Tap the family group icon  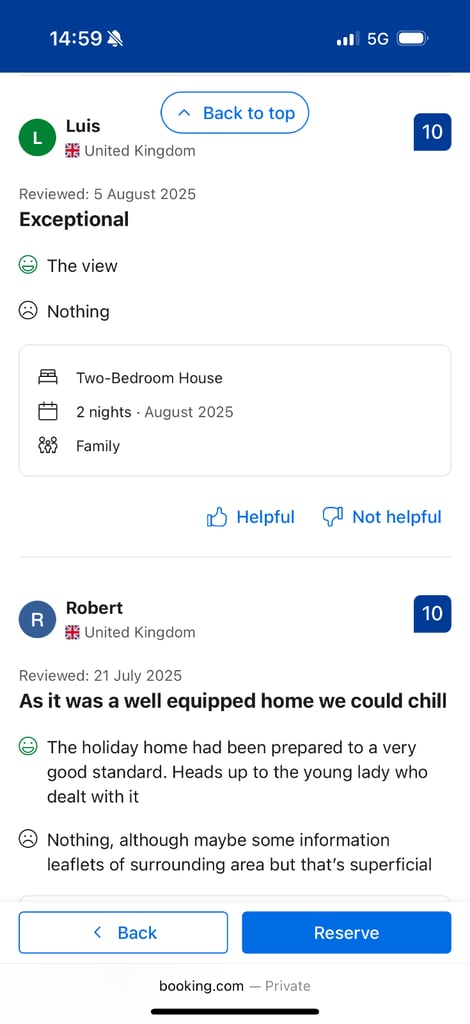(48, 446)
